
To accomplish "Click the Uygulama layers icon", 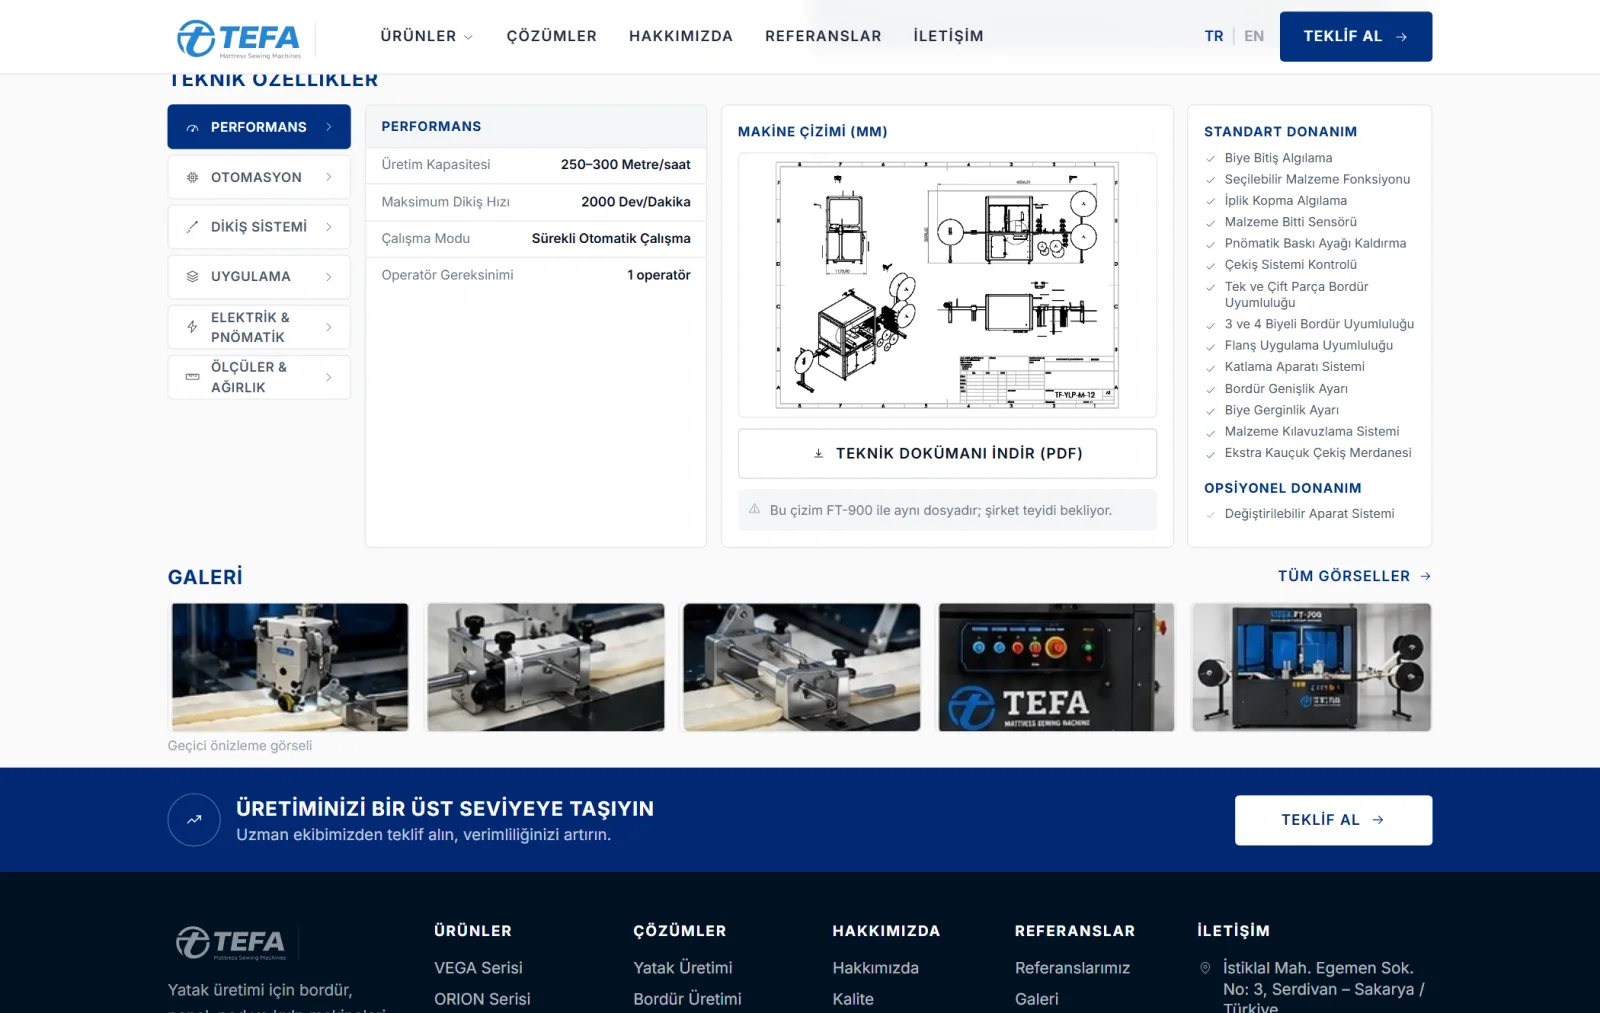I will click(192, 277).
